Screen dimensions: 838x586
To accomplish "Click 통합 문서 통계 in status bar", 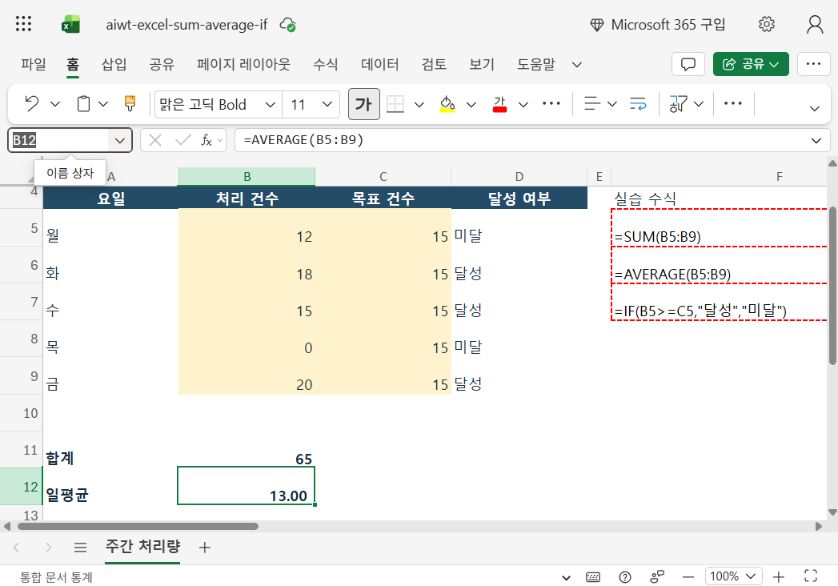I will (56, 577).
